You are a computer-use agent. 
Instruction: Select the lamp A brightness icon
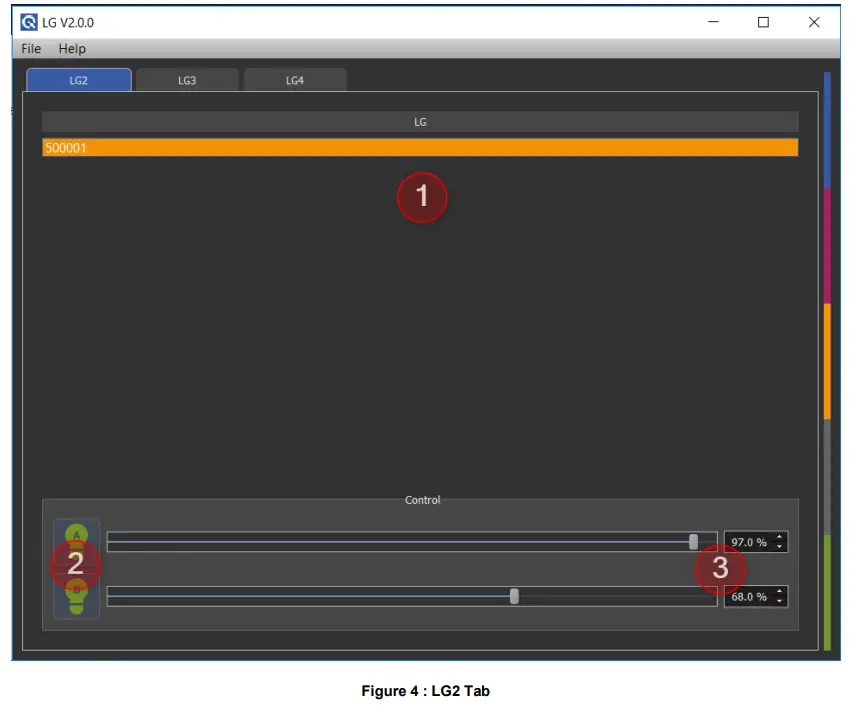click(76, 535)
